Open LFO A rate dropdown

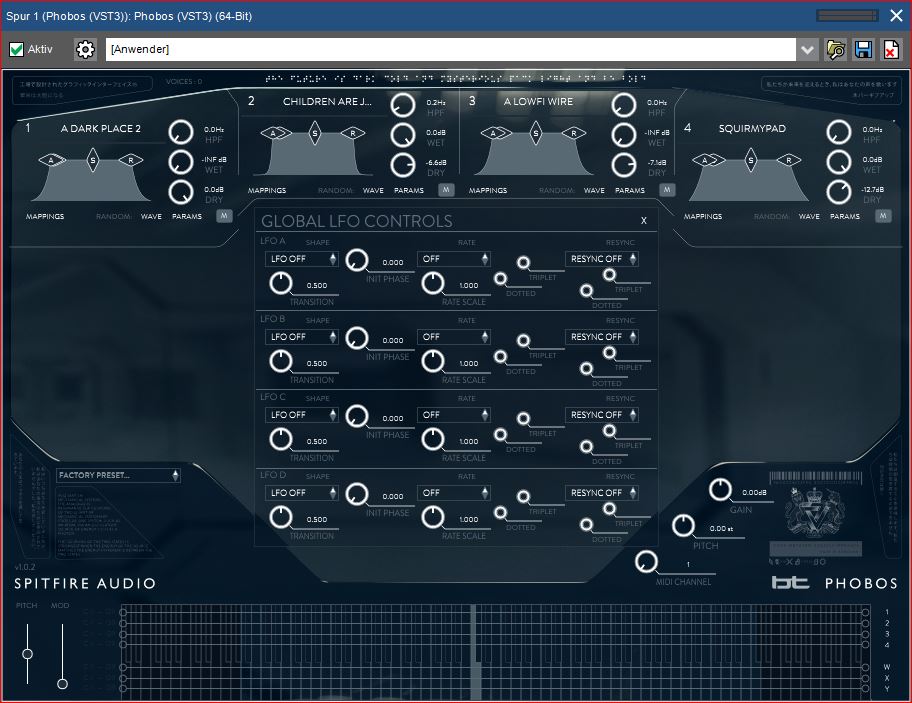click(x=454, y=259)
